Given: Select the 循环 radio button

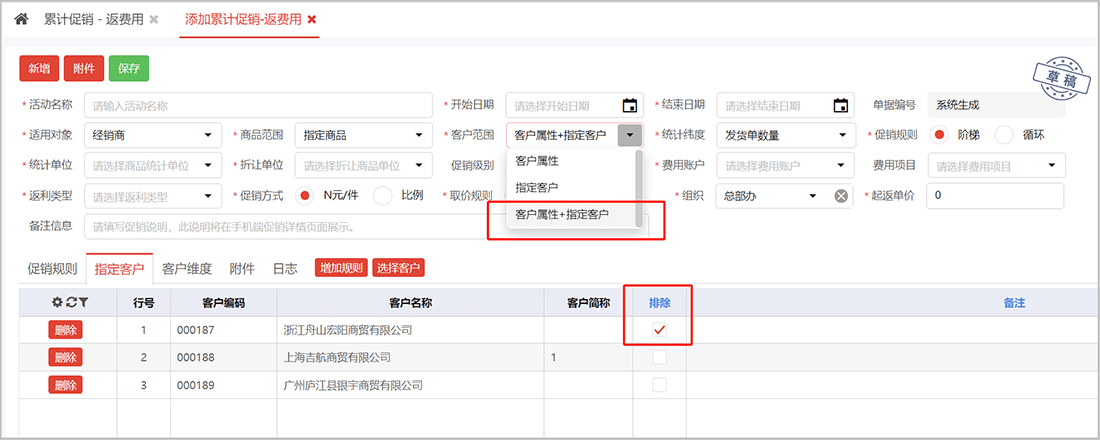Looking at the screenshot, I should pos(1005,136).
